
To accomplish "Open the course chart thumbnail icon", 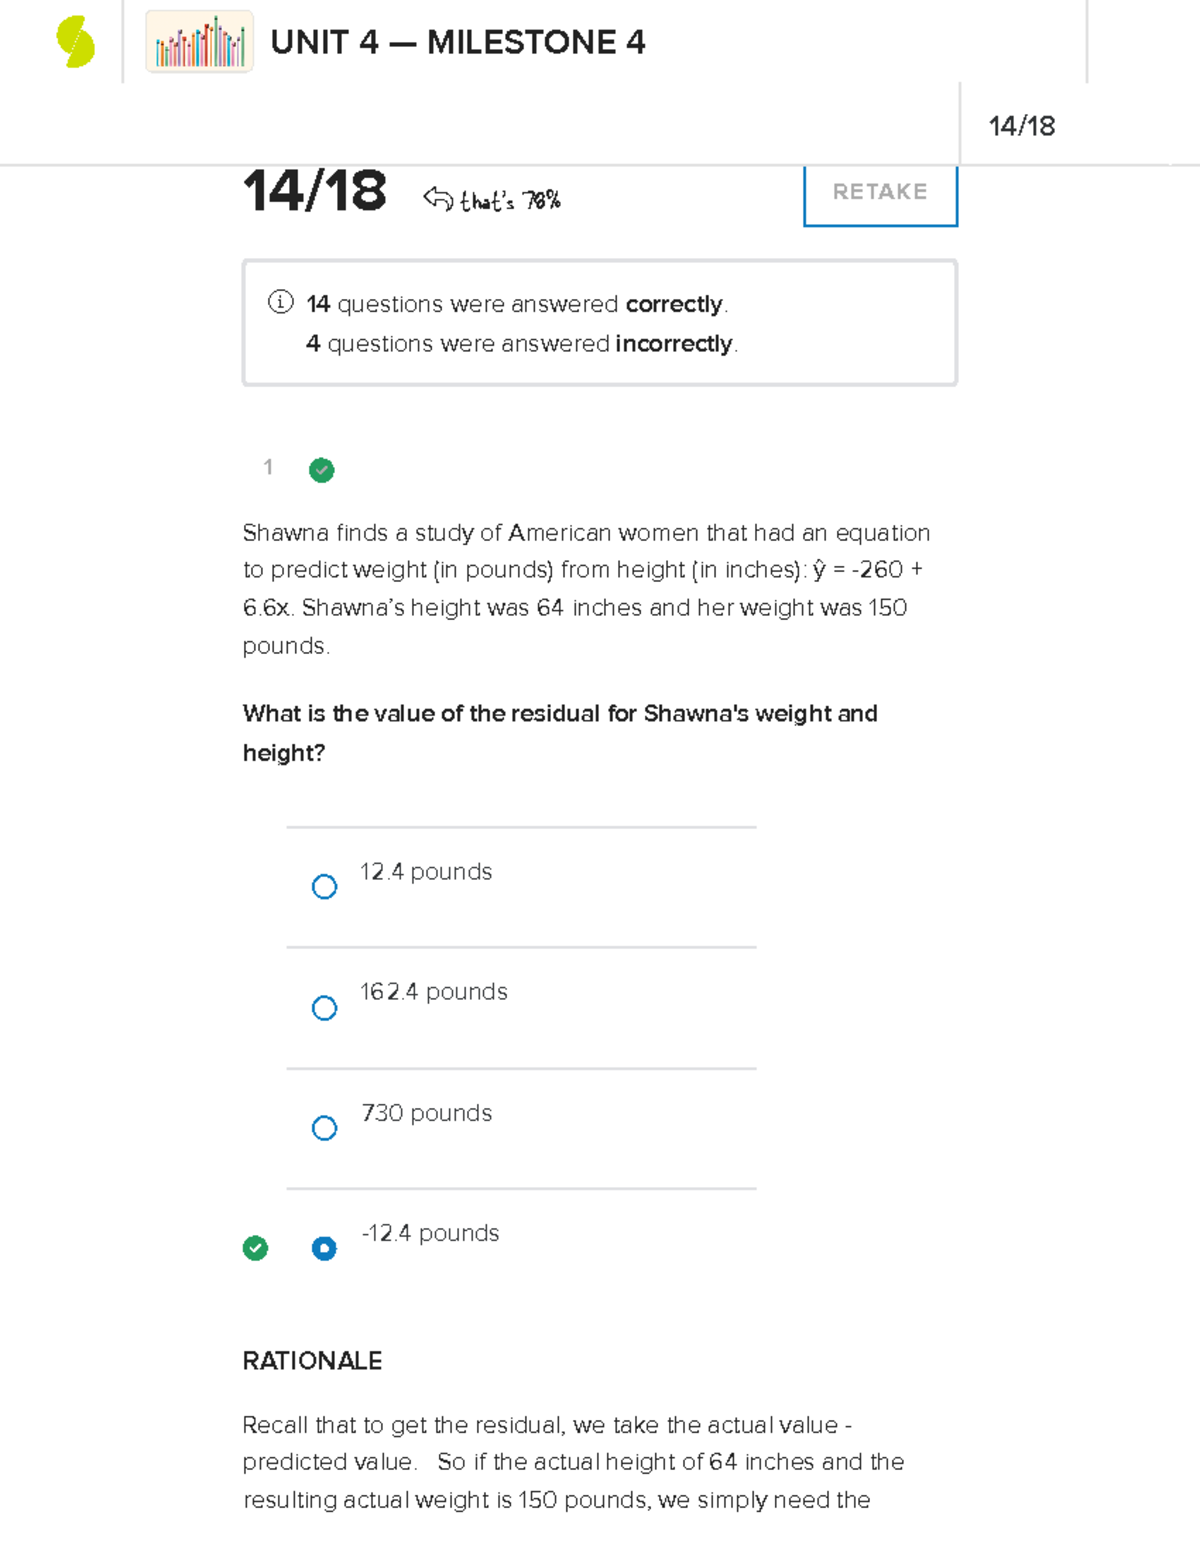I will [x=198, y=42].
